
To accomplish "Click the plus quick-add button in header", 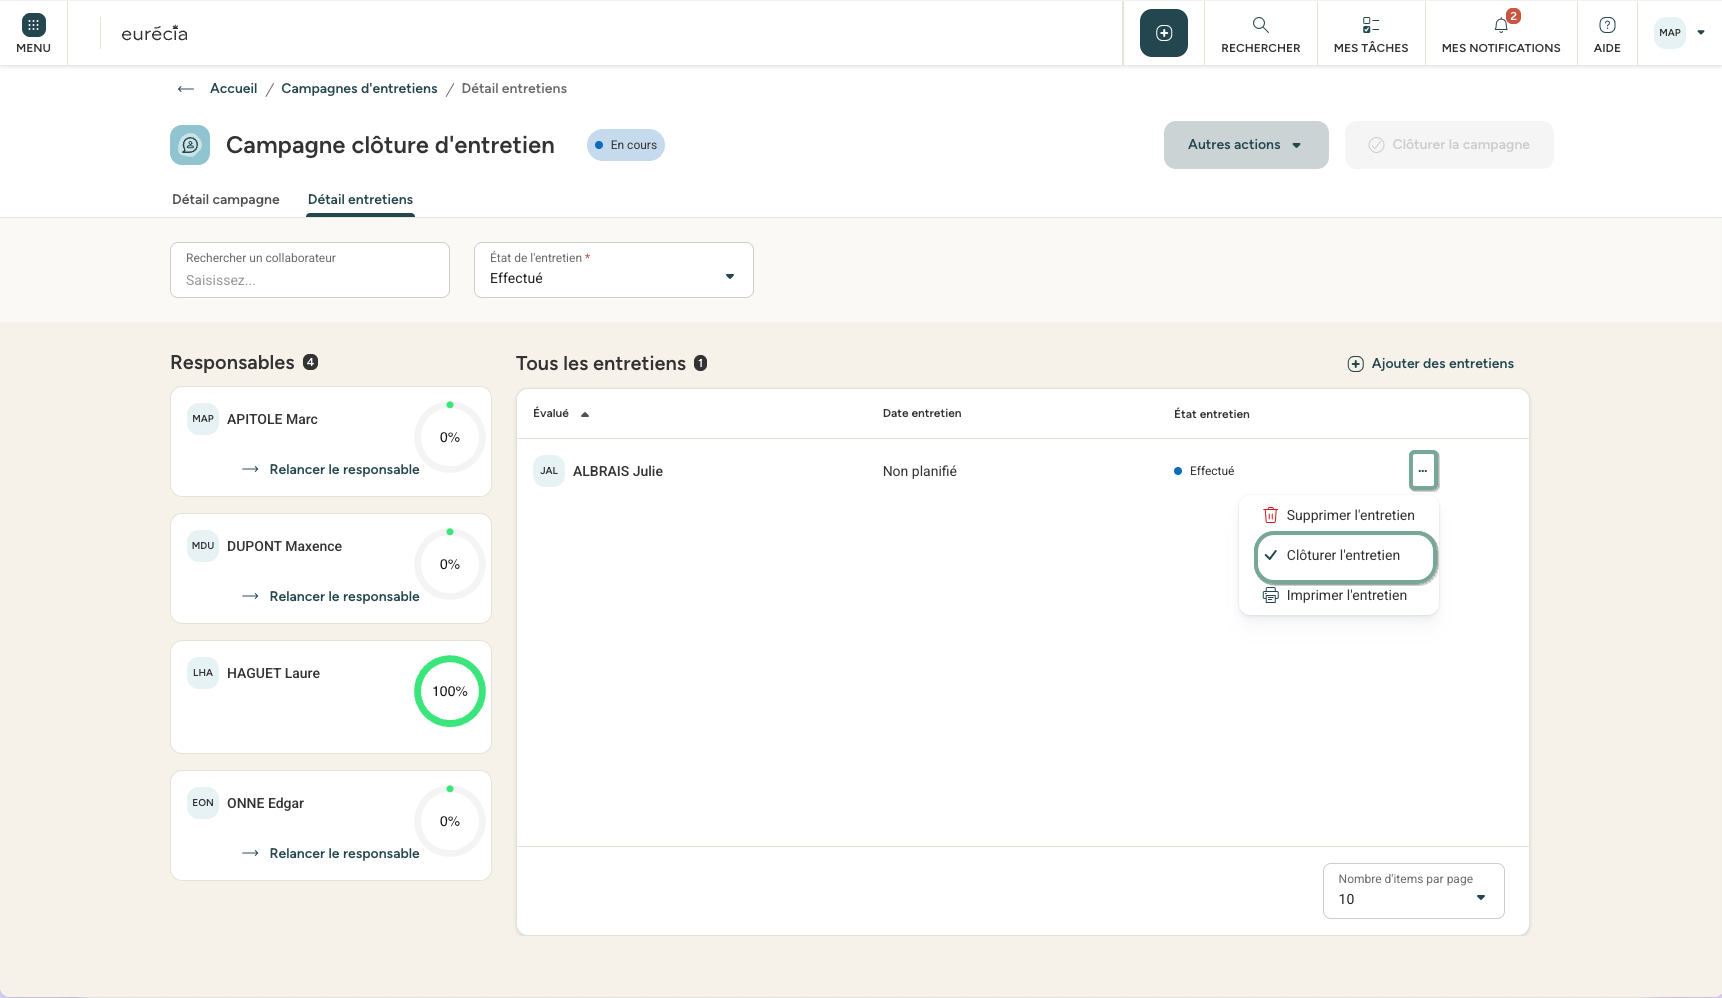I will [1163, 33].
